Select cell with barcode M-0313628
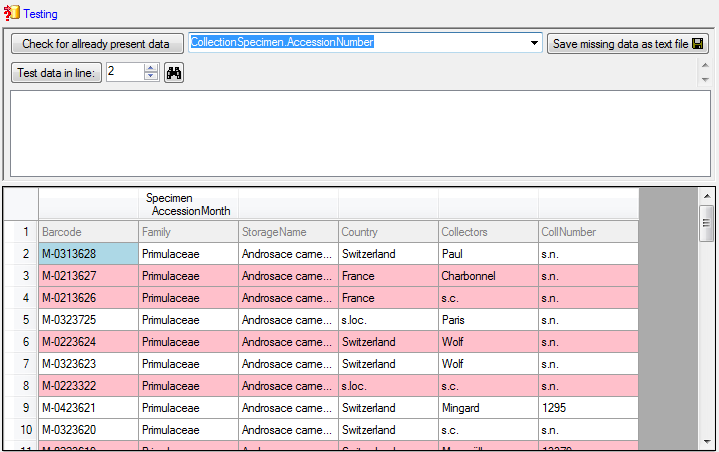 click(88, 254)
